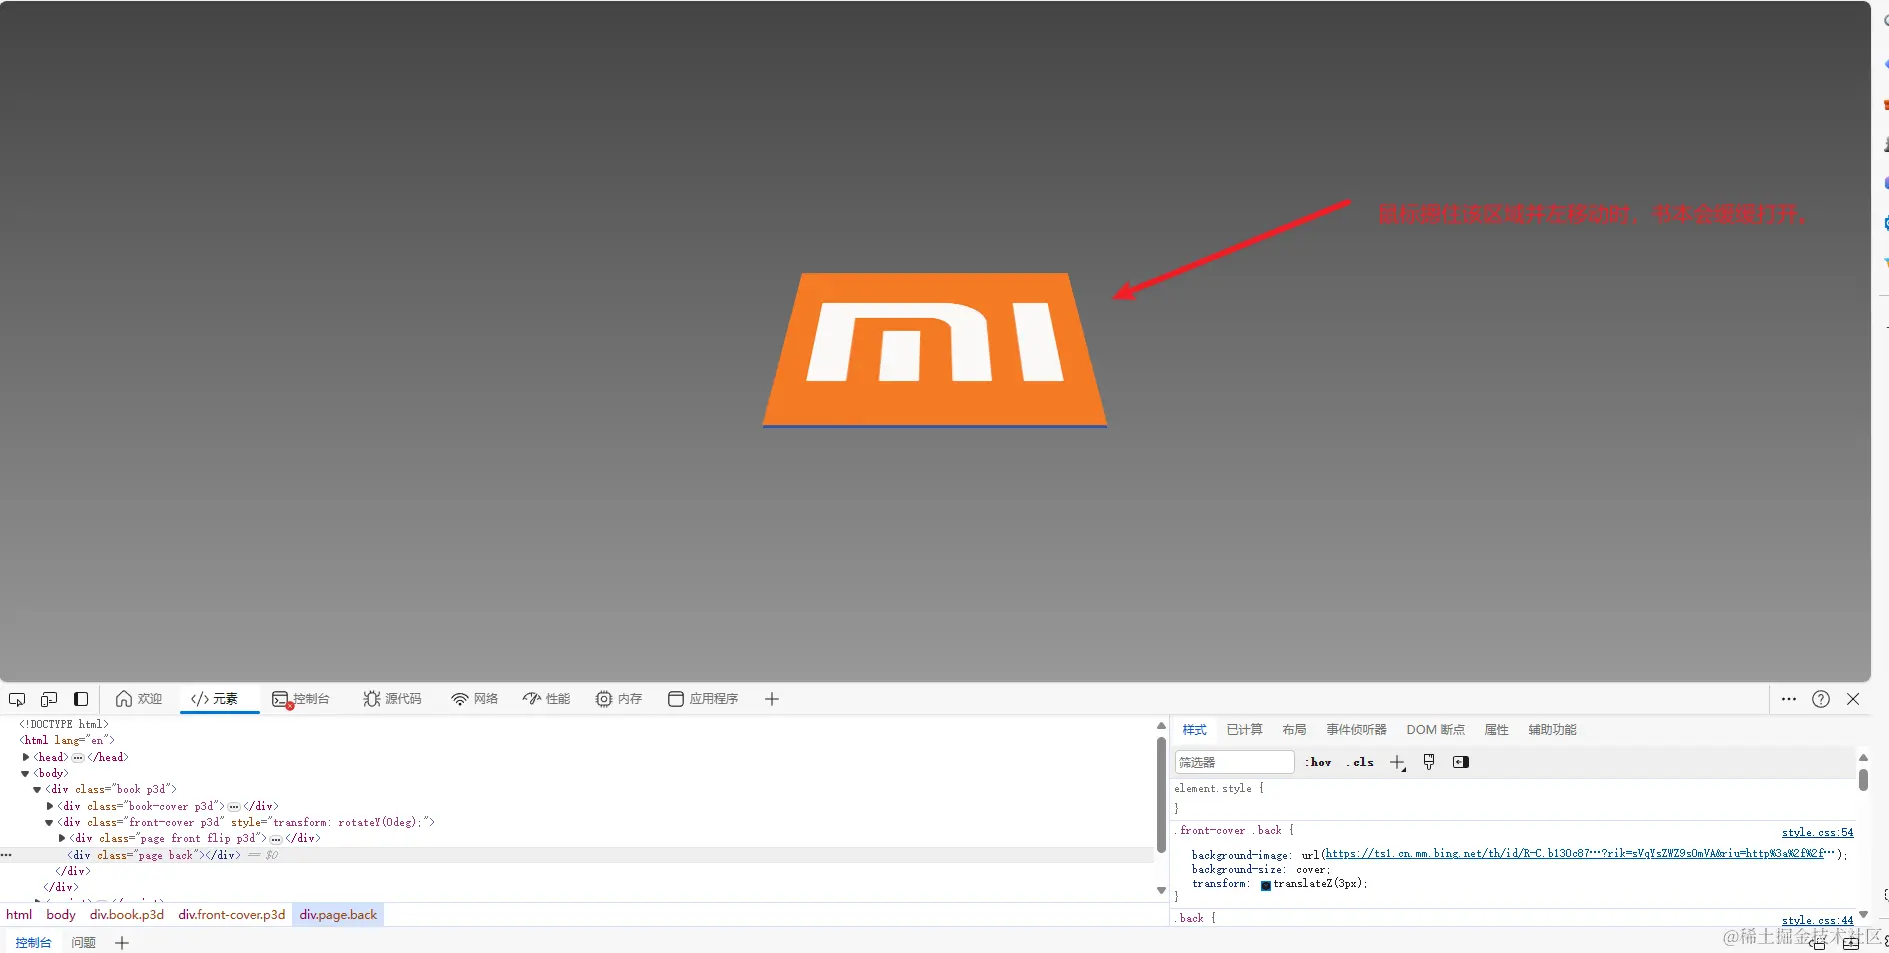1889x953 pixels.
Task: Collapse the front-cover p3d div node
Action: pyautogui.click(x=49, y=823)
